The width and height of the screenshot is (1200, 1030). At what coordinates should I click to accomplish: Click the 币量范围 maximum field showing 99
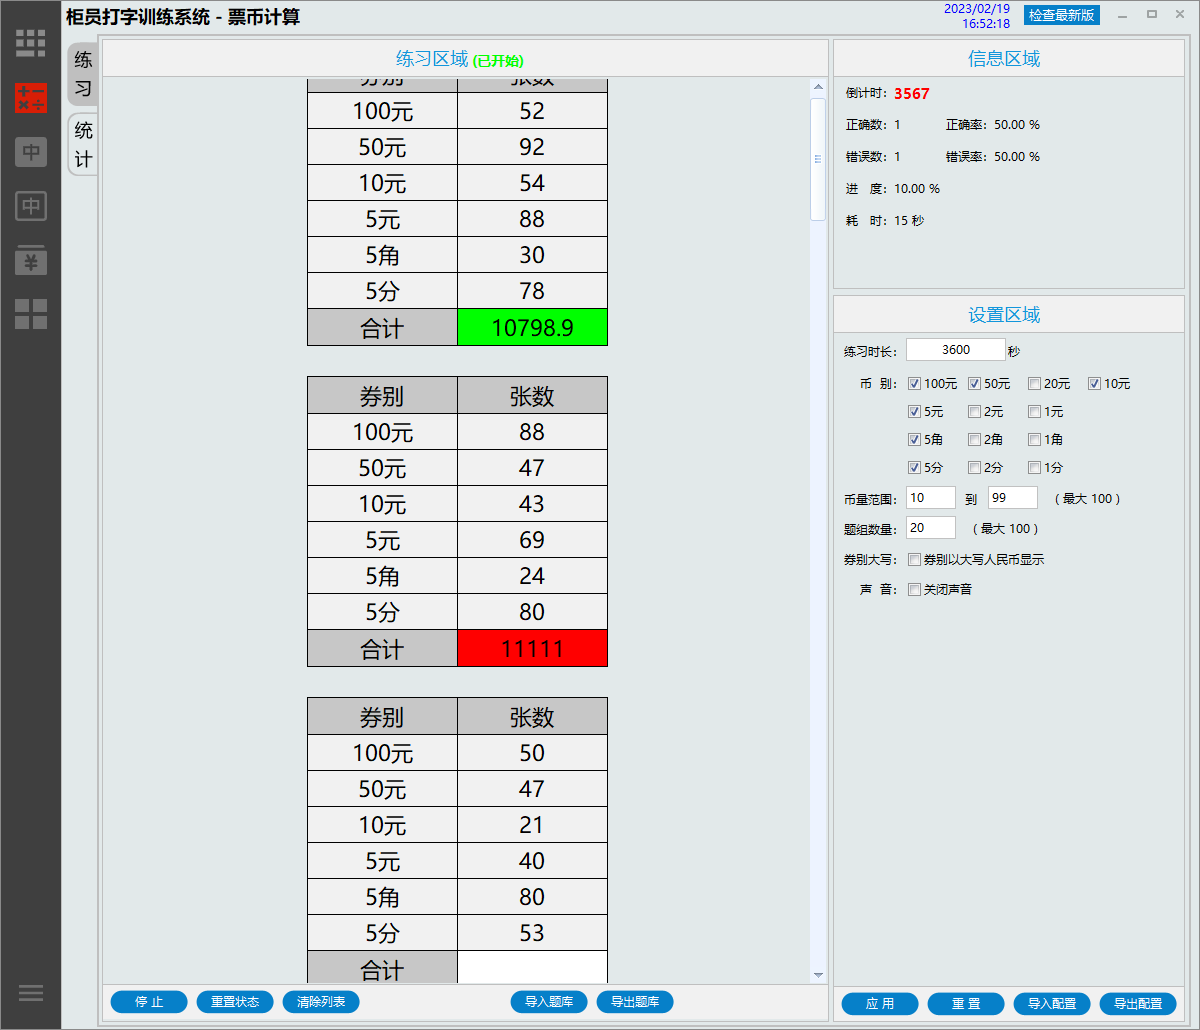[1013, 498]
